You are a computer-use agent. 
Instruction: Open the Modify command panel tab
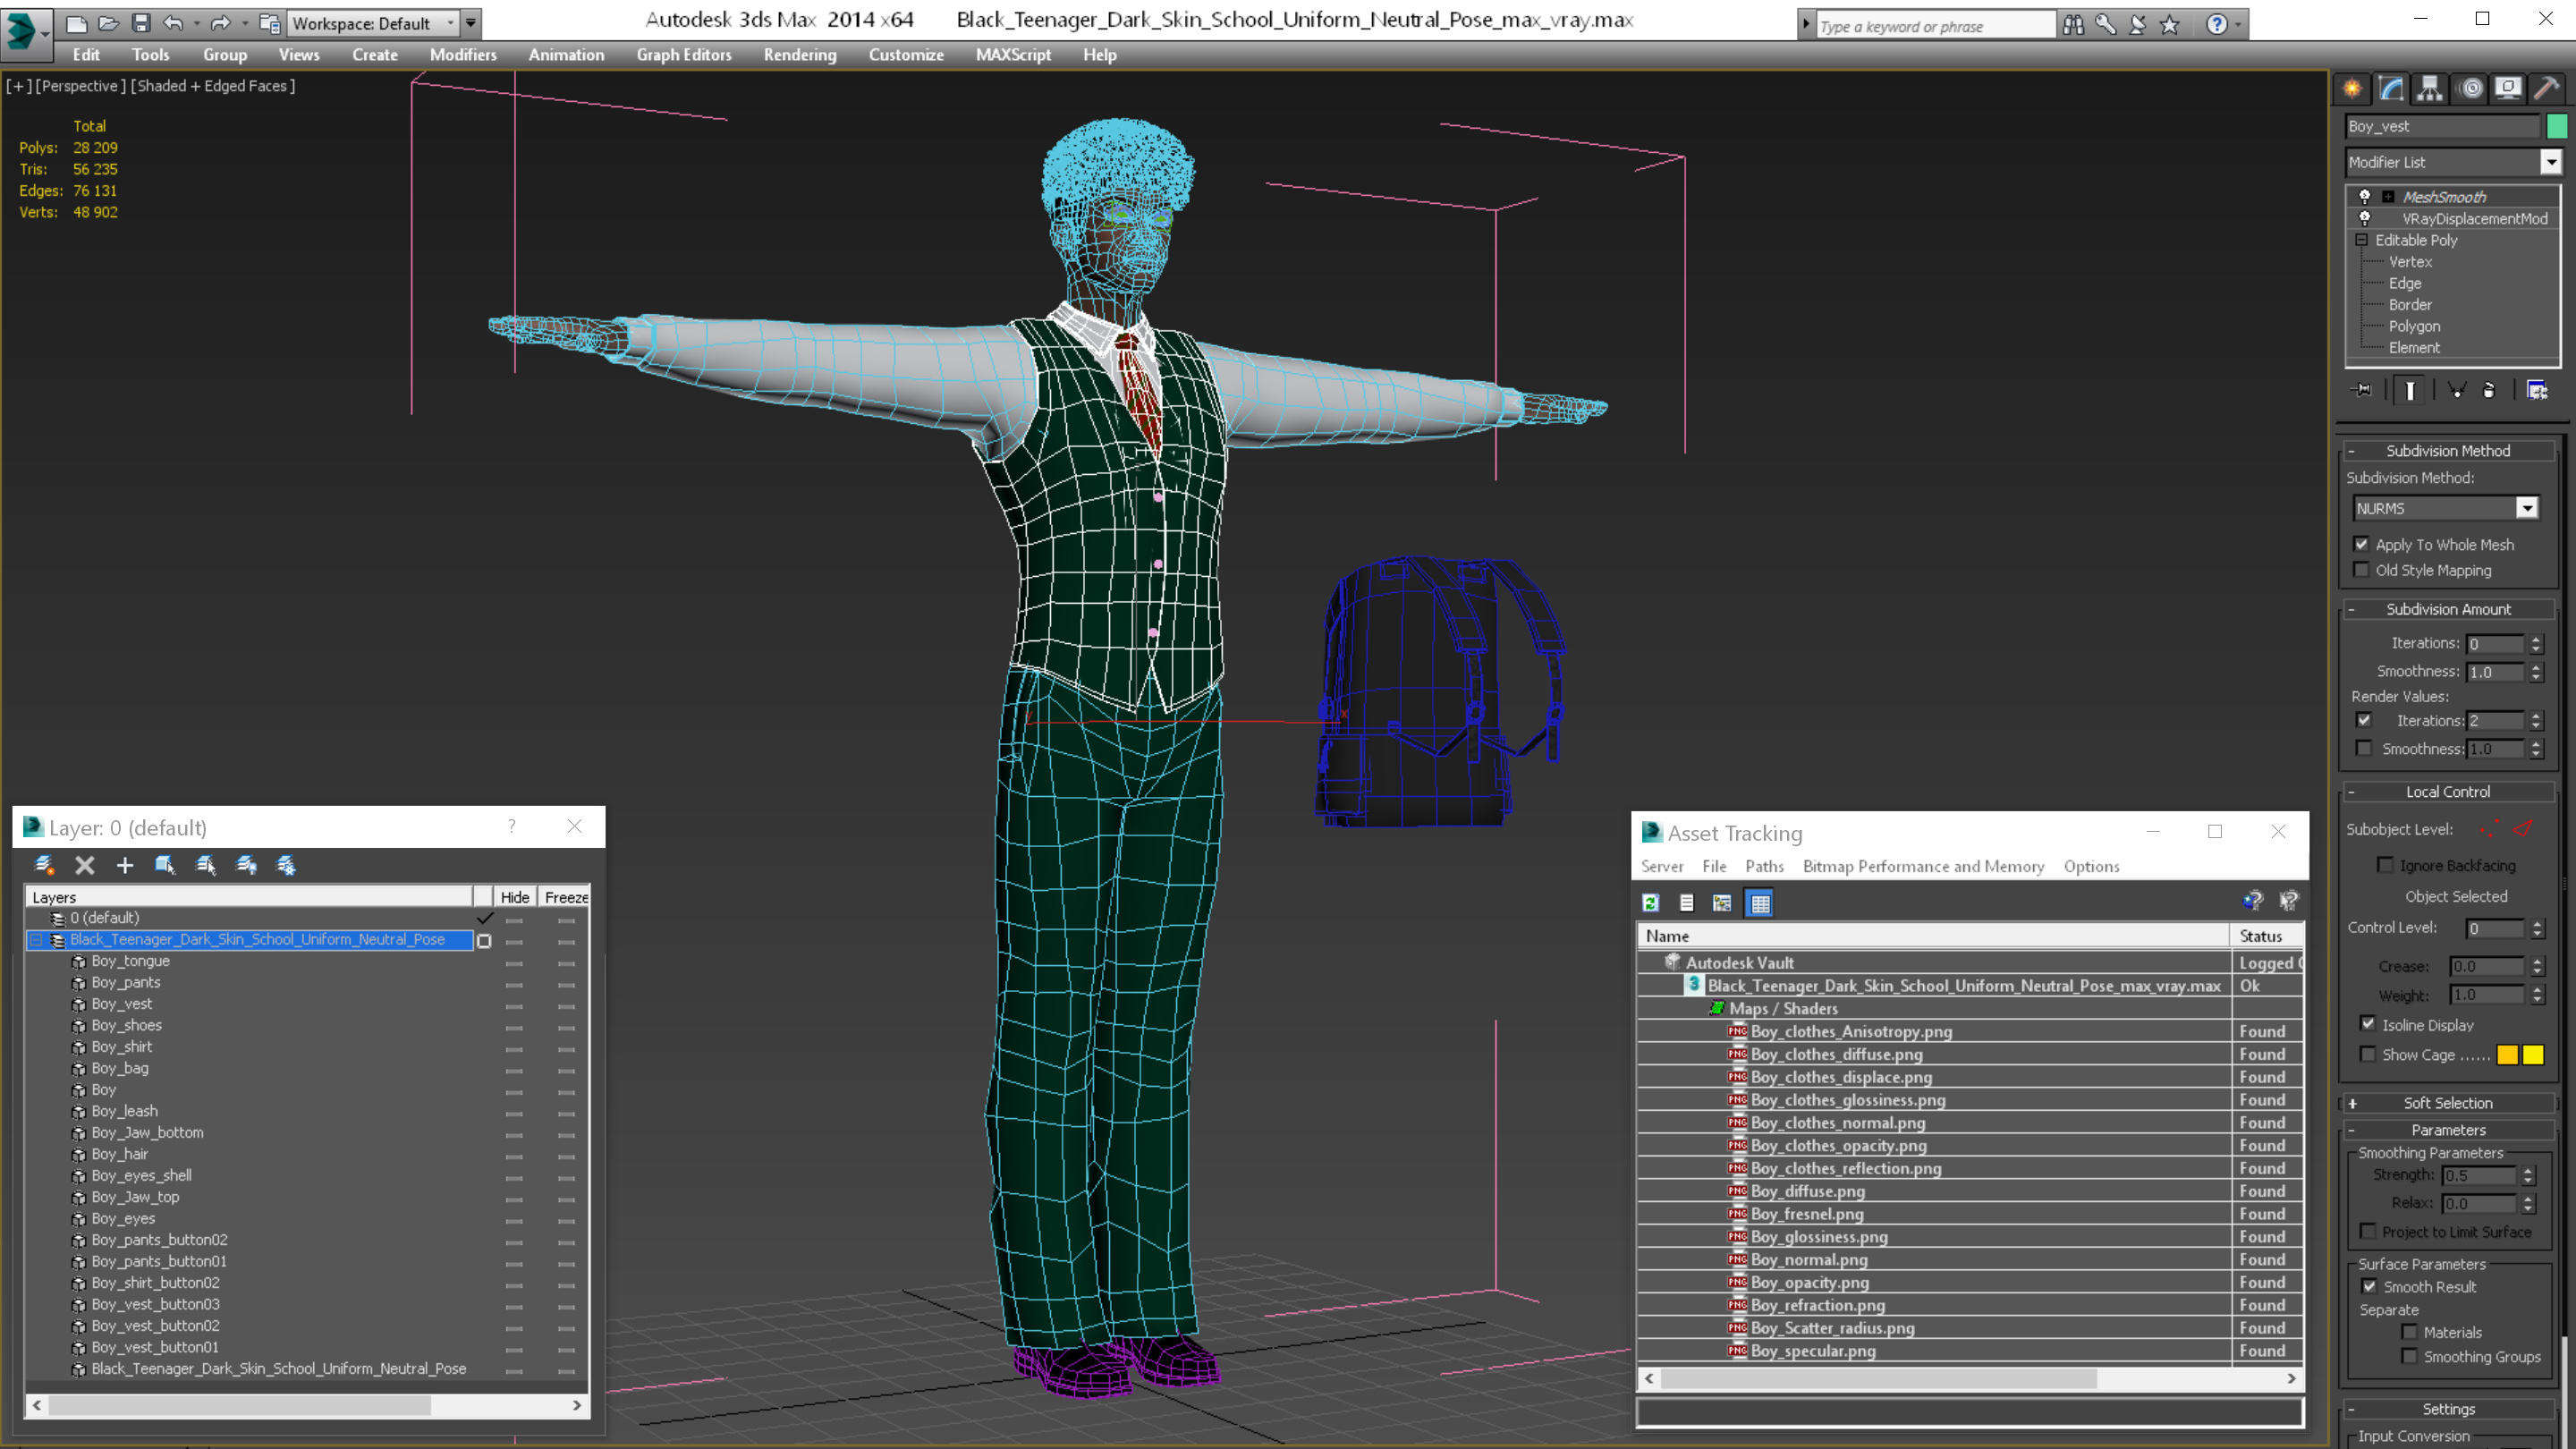(x=2391, y=89)
